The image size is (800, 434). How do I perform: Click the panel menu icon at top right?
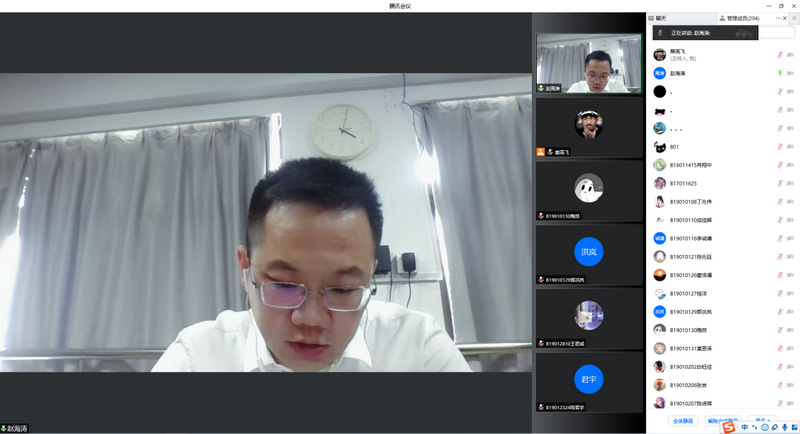[x=794, y=18]
